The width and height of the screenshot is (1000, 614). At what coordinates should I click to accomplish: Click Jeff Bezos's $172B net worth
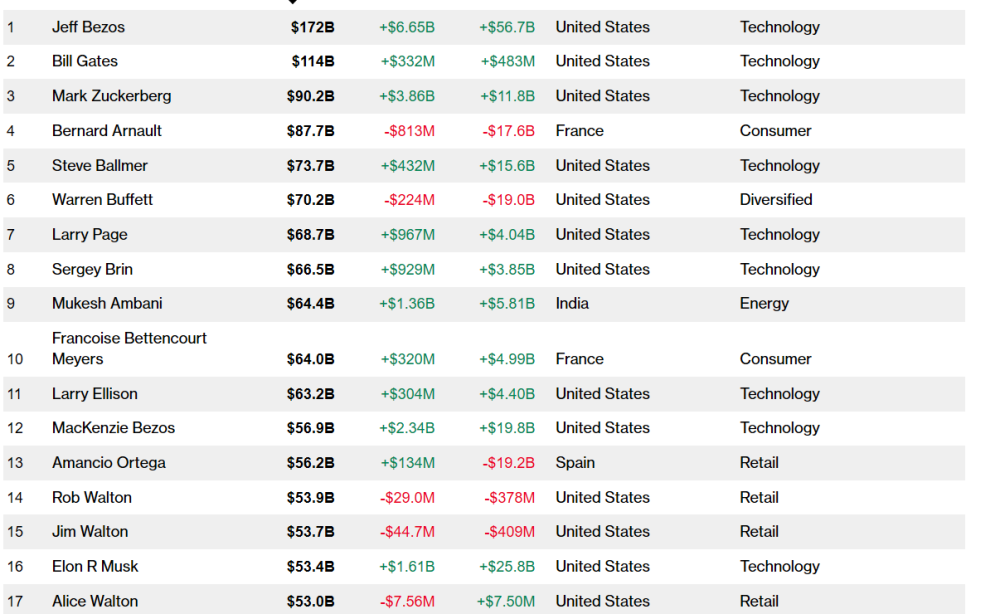pos(312,27)
